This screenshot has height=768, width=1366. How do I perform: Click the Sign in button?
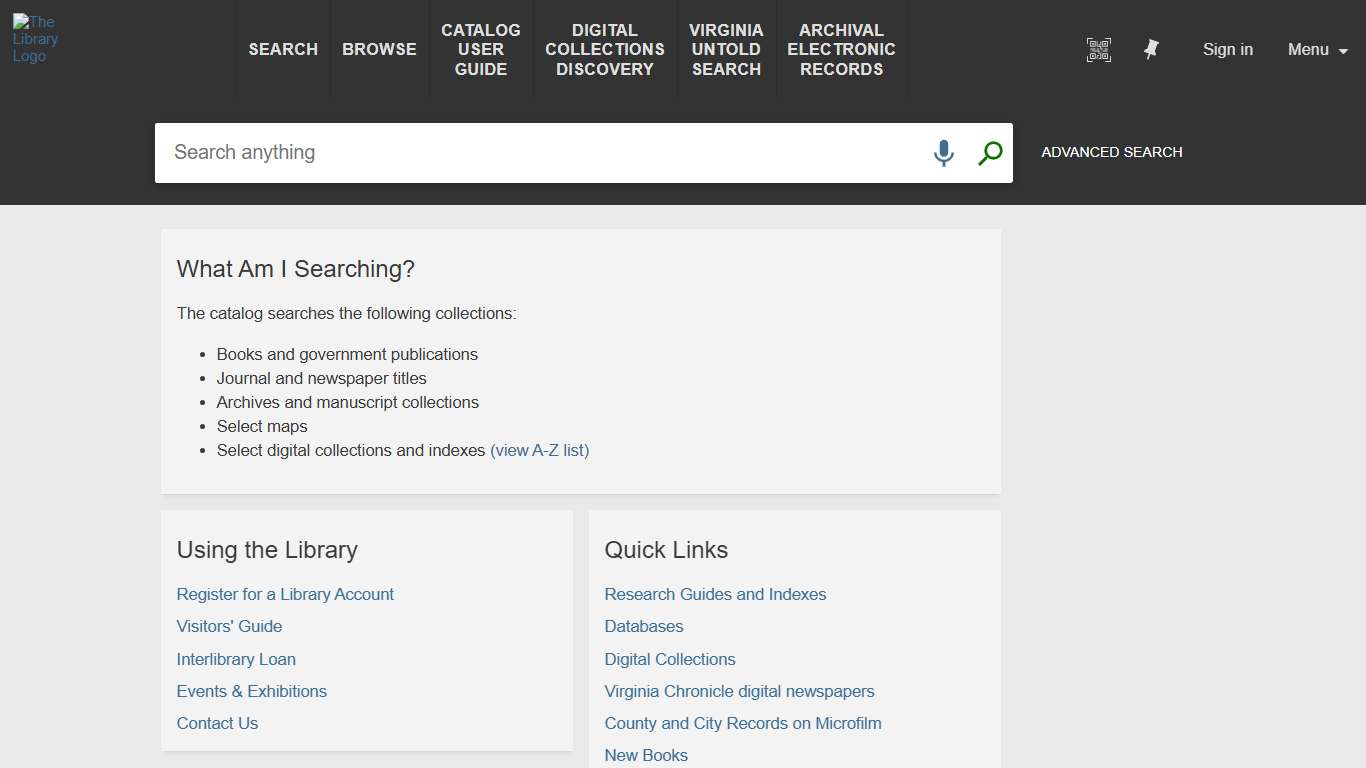point(1228,49)
